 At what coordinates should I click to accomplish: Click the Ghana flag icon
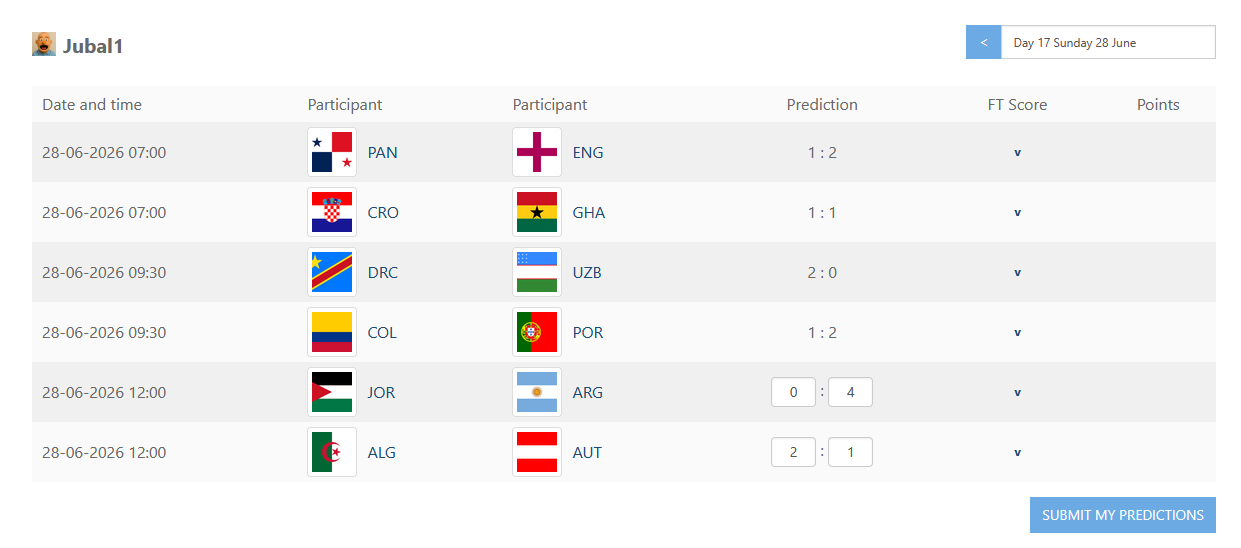click(537, 212)
